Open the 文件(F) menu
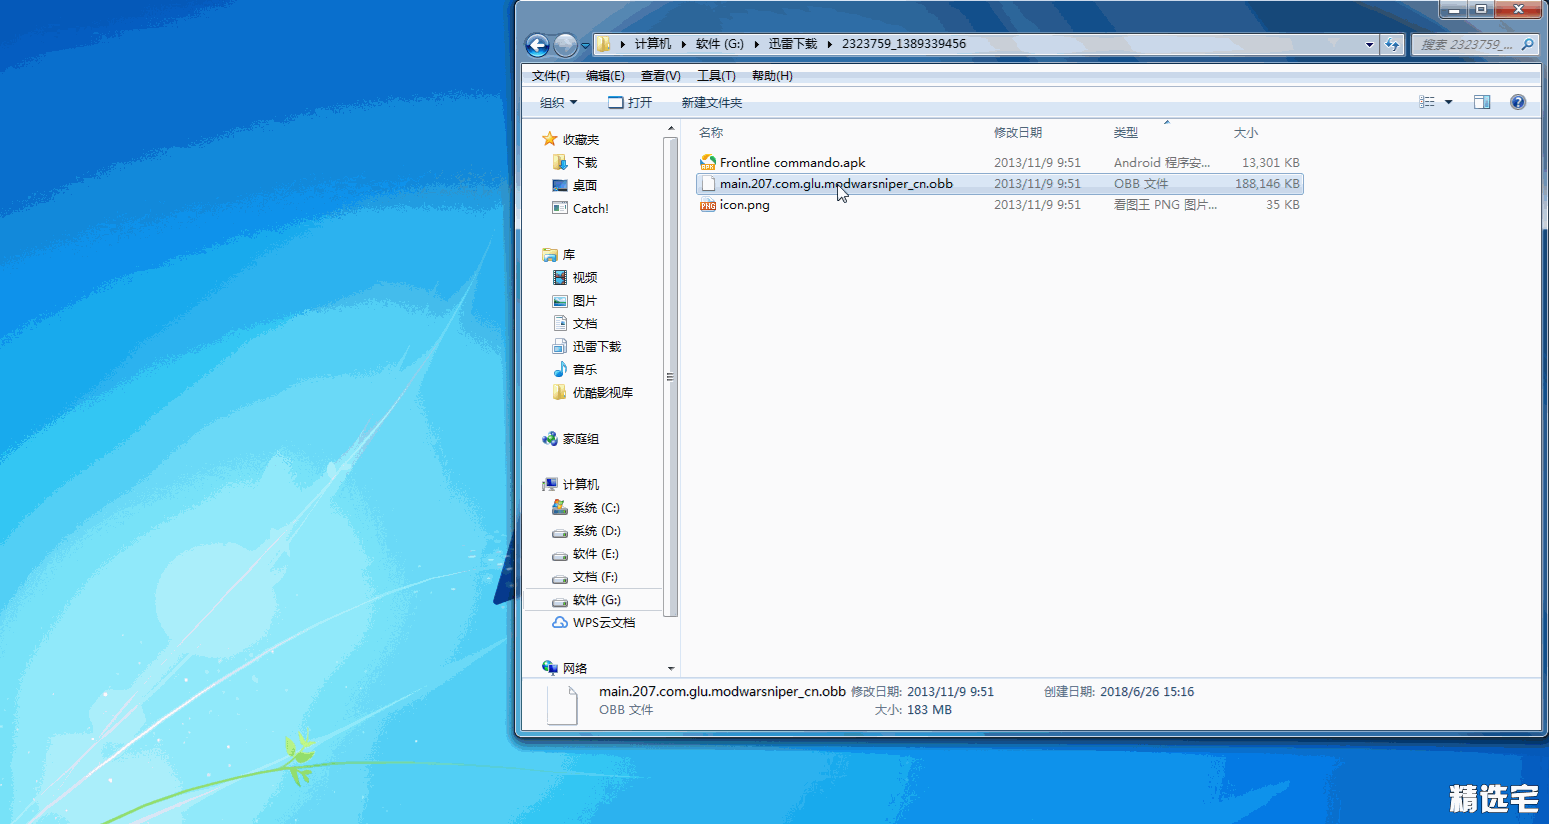 [551, 76]
